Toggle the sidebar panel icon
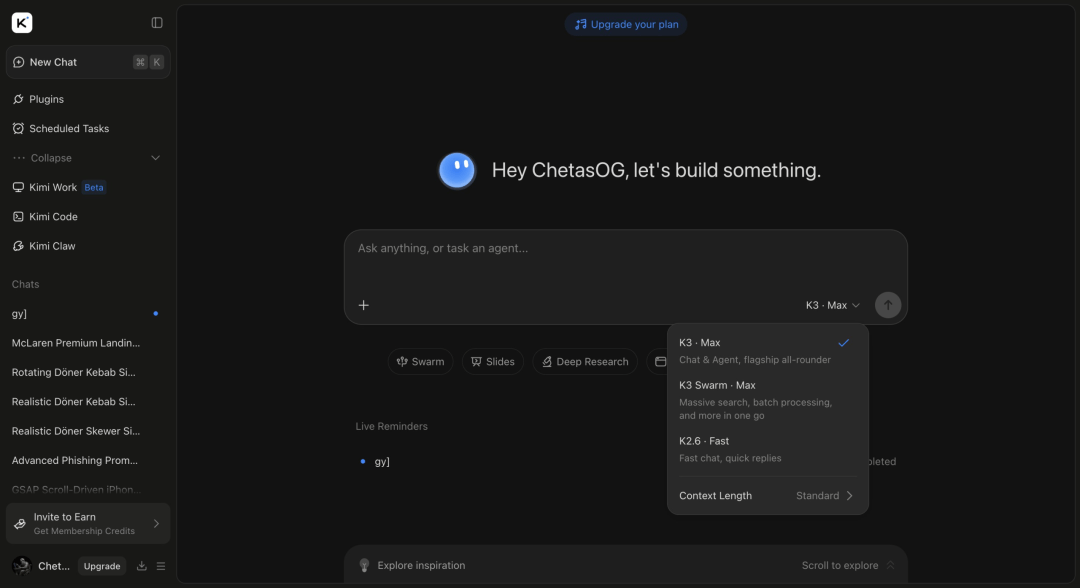Viewport: 1080px width, 588px height. point(157,23)
